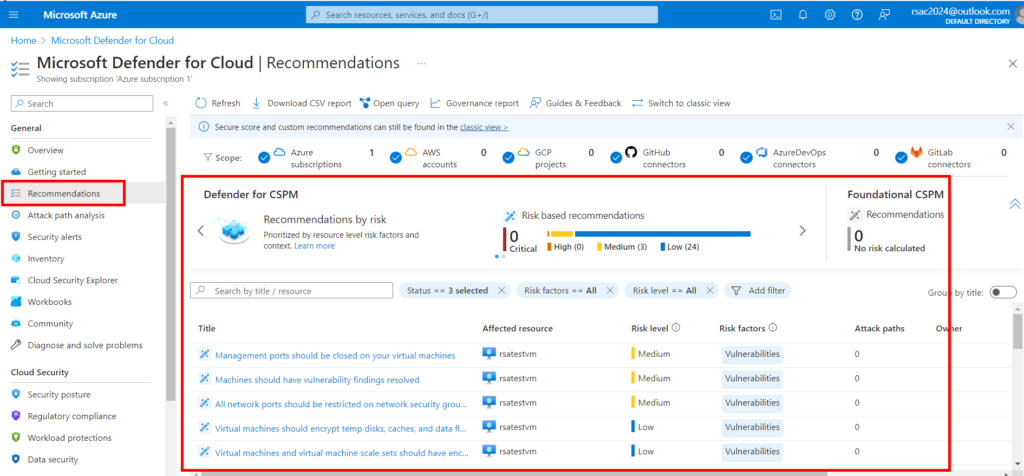Toggle GCP projects scope checkmark
1024x476 pixels.
pos(509,158)
